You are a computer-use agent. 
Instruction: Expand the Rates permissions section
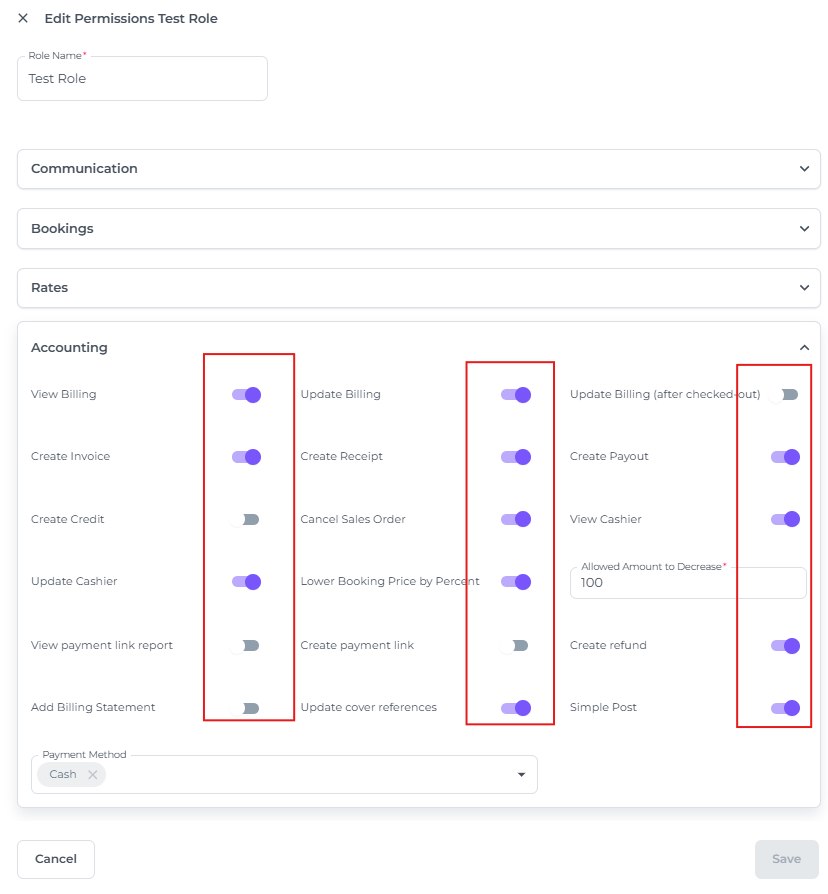click(418, 288)
